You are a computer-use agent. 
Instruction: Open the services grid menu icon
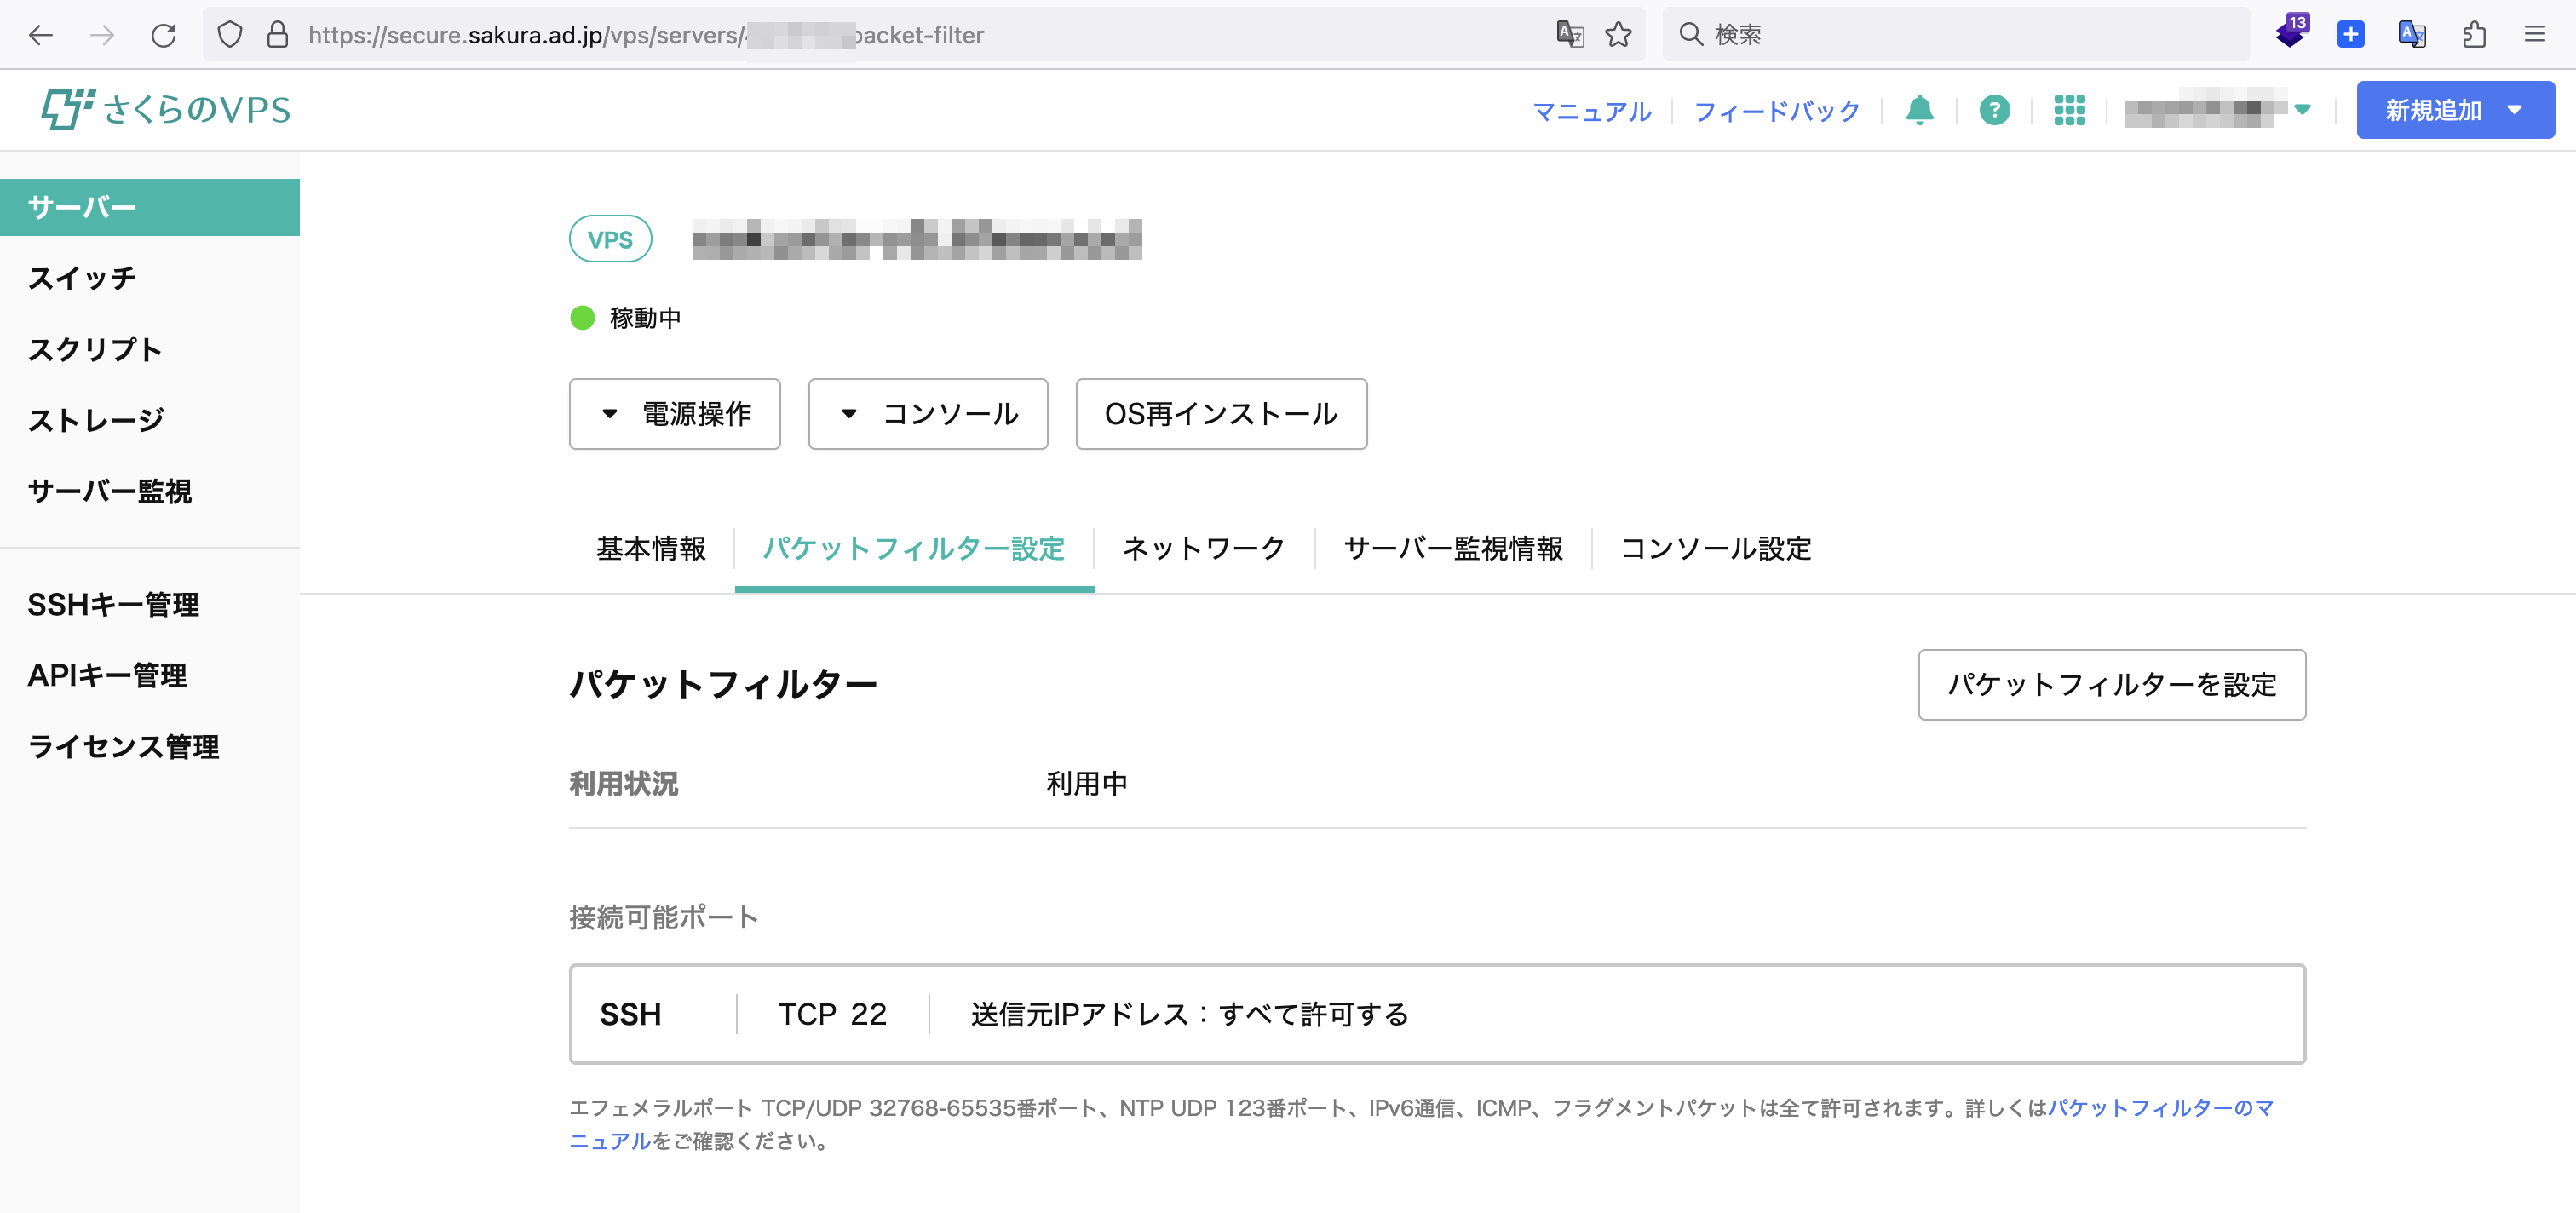(2069, 110)
